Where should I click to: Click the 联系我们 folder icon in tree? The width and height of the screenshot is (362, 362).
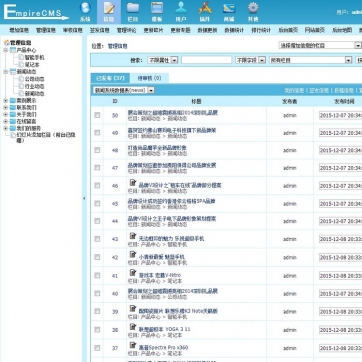coord(13,108)
